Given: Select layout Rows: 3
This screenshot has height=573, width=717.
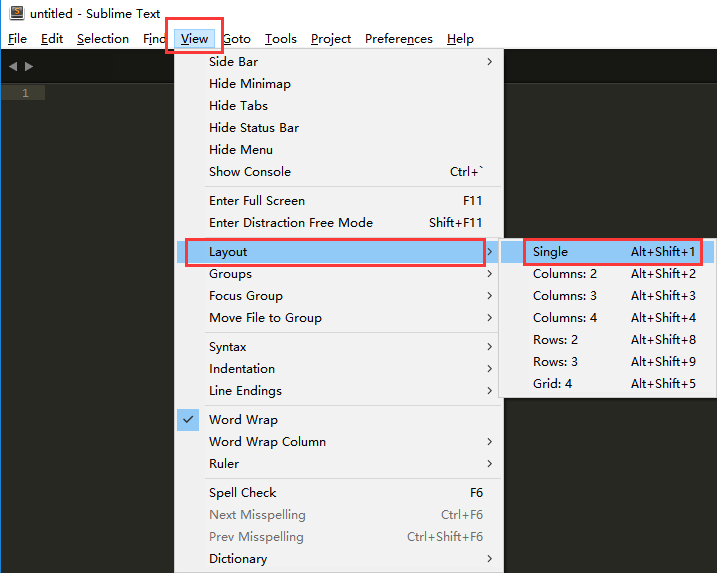Looking at the screenshot, I should point(607,362).
